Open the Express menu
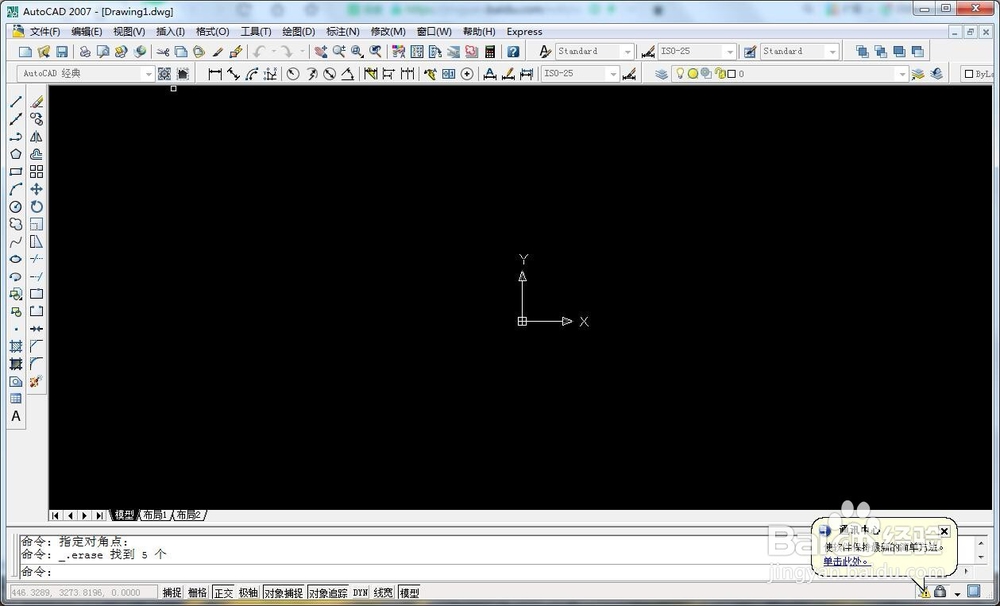Viewport: 1000px width, 606px height. (524, 32)
